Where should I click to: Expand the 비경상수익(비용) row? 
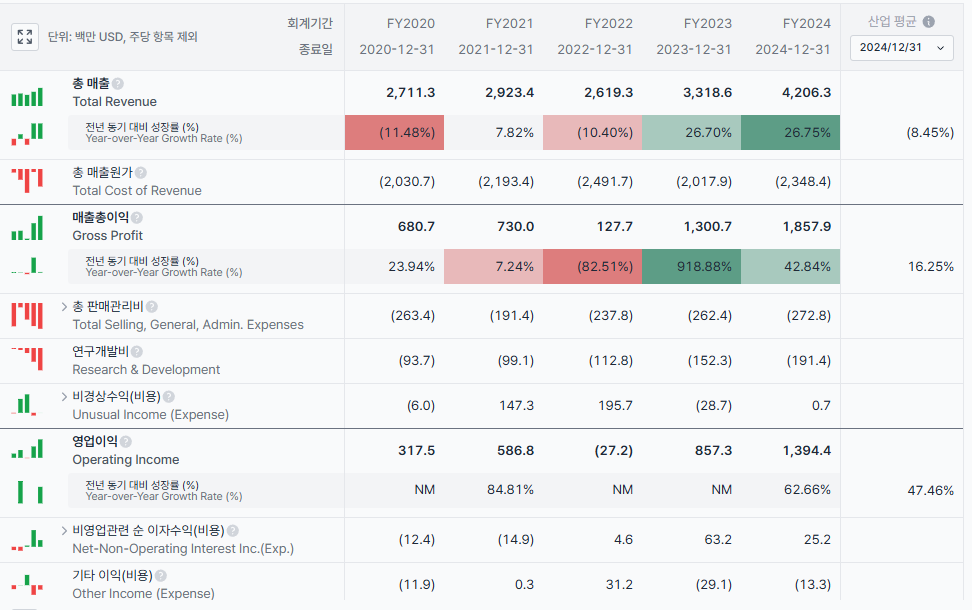(x=64, y=396)
